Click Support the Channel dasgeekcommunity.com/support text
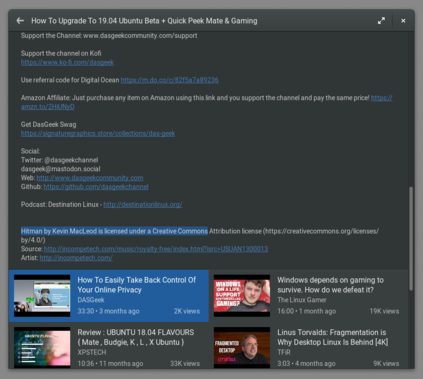This screenshot has height=379, width=423. tap(109, 36)
